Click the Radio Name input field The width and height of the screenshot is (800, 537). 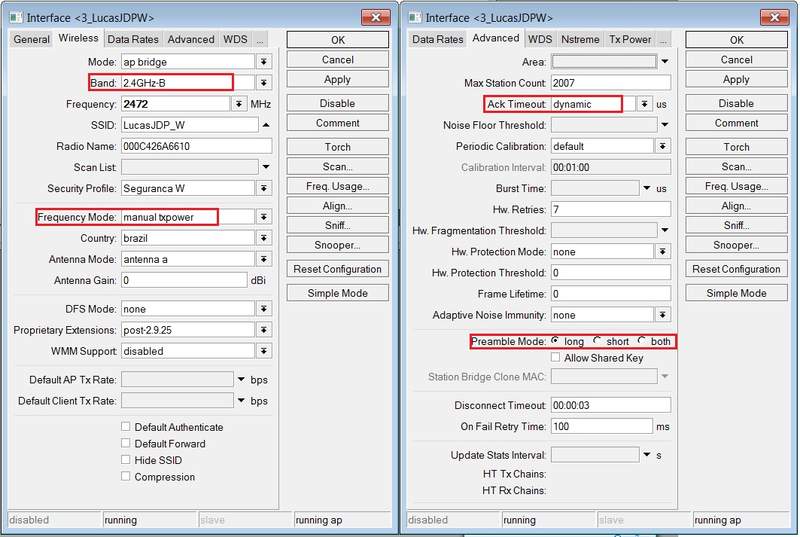coord(196,146)
